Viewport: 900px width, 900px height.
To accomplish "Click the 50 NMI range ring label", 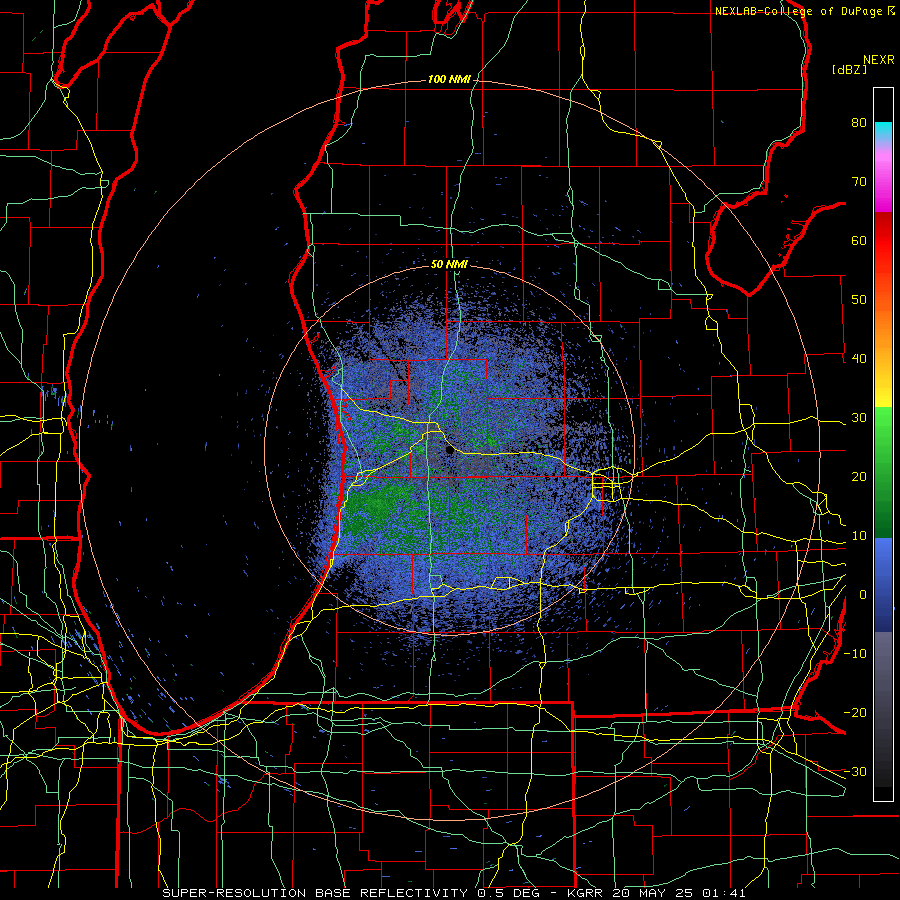I will point(449,265).
